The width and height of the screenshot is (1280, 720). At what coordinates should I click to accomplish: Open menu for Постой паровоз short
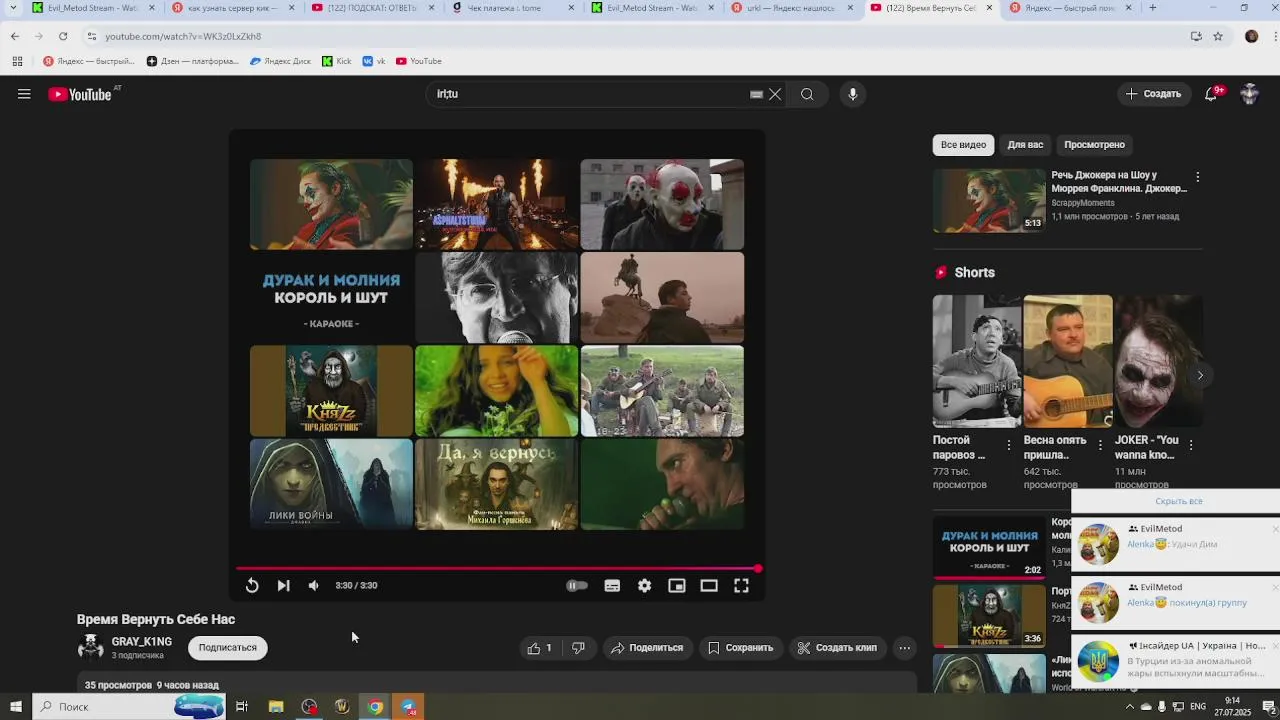[x=1008, y=445]
